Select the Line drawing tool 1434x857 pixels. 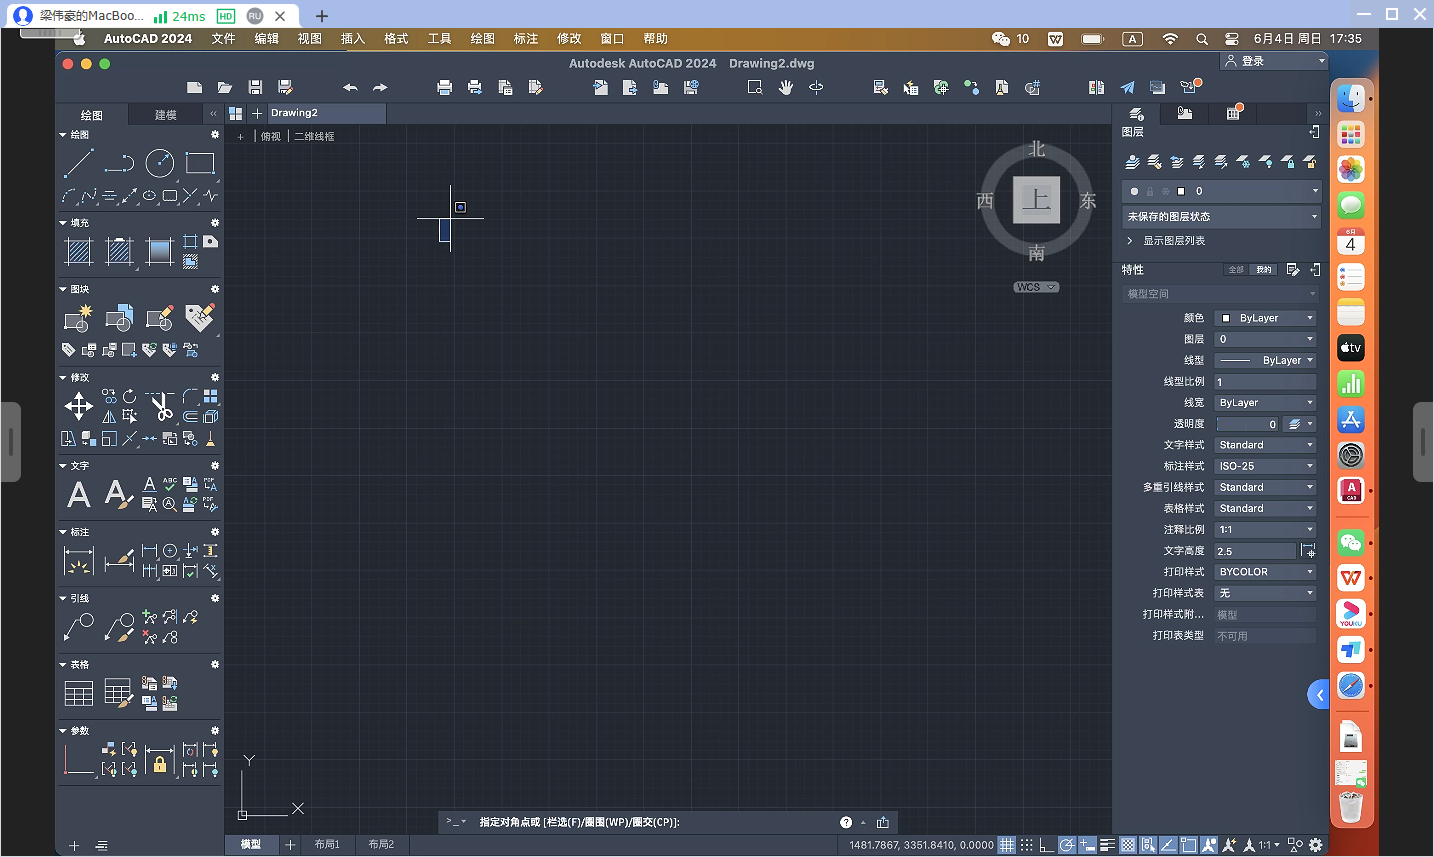coord(78,162)
